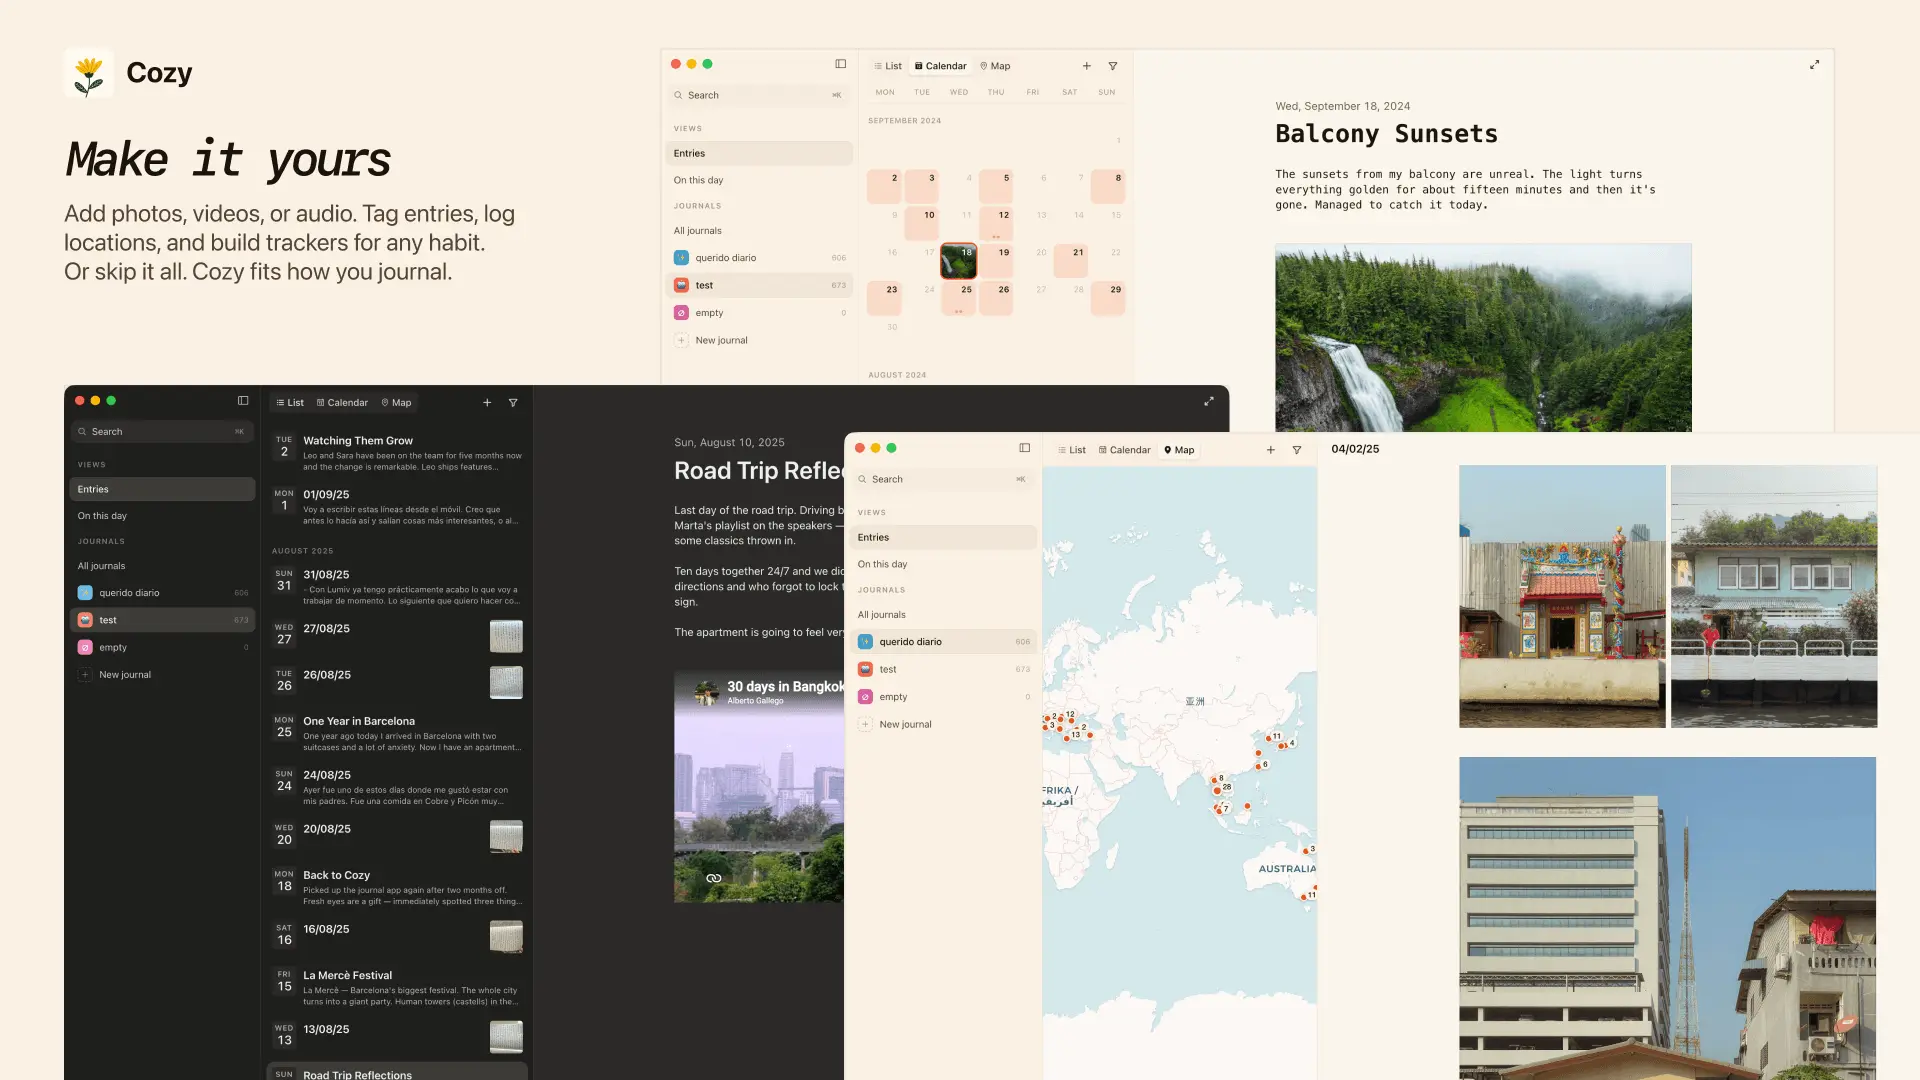Click New journal plus icon in top window
This screenshot has height=1080, width=1920.
click(681, 340)
